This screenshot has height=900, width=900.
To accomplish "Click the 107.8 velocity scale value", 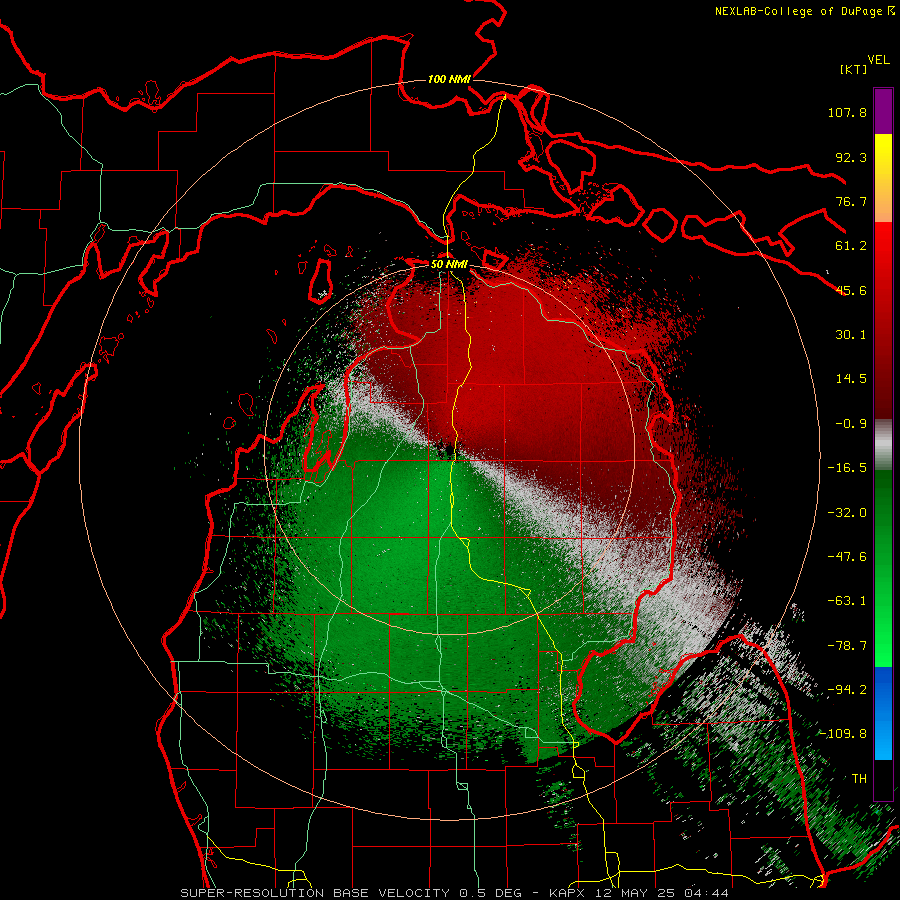I will (847, 112).
